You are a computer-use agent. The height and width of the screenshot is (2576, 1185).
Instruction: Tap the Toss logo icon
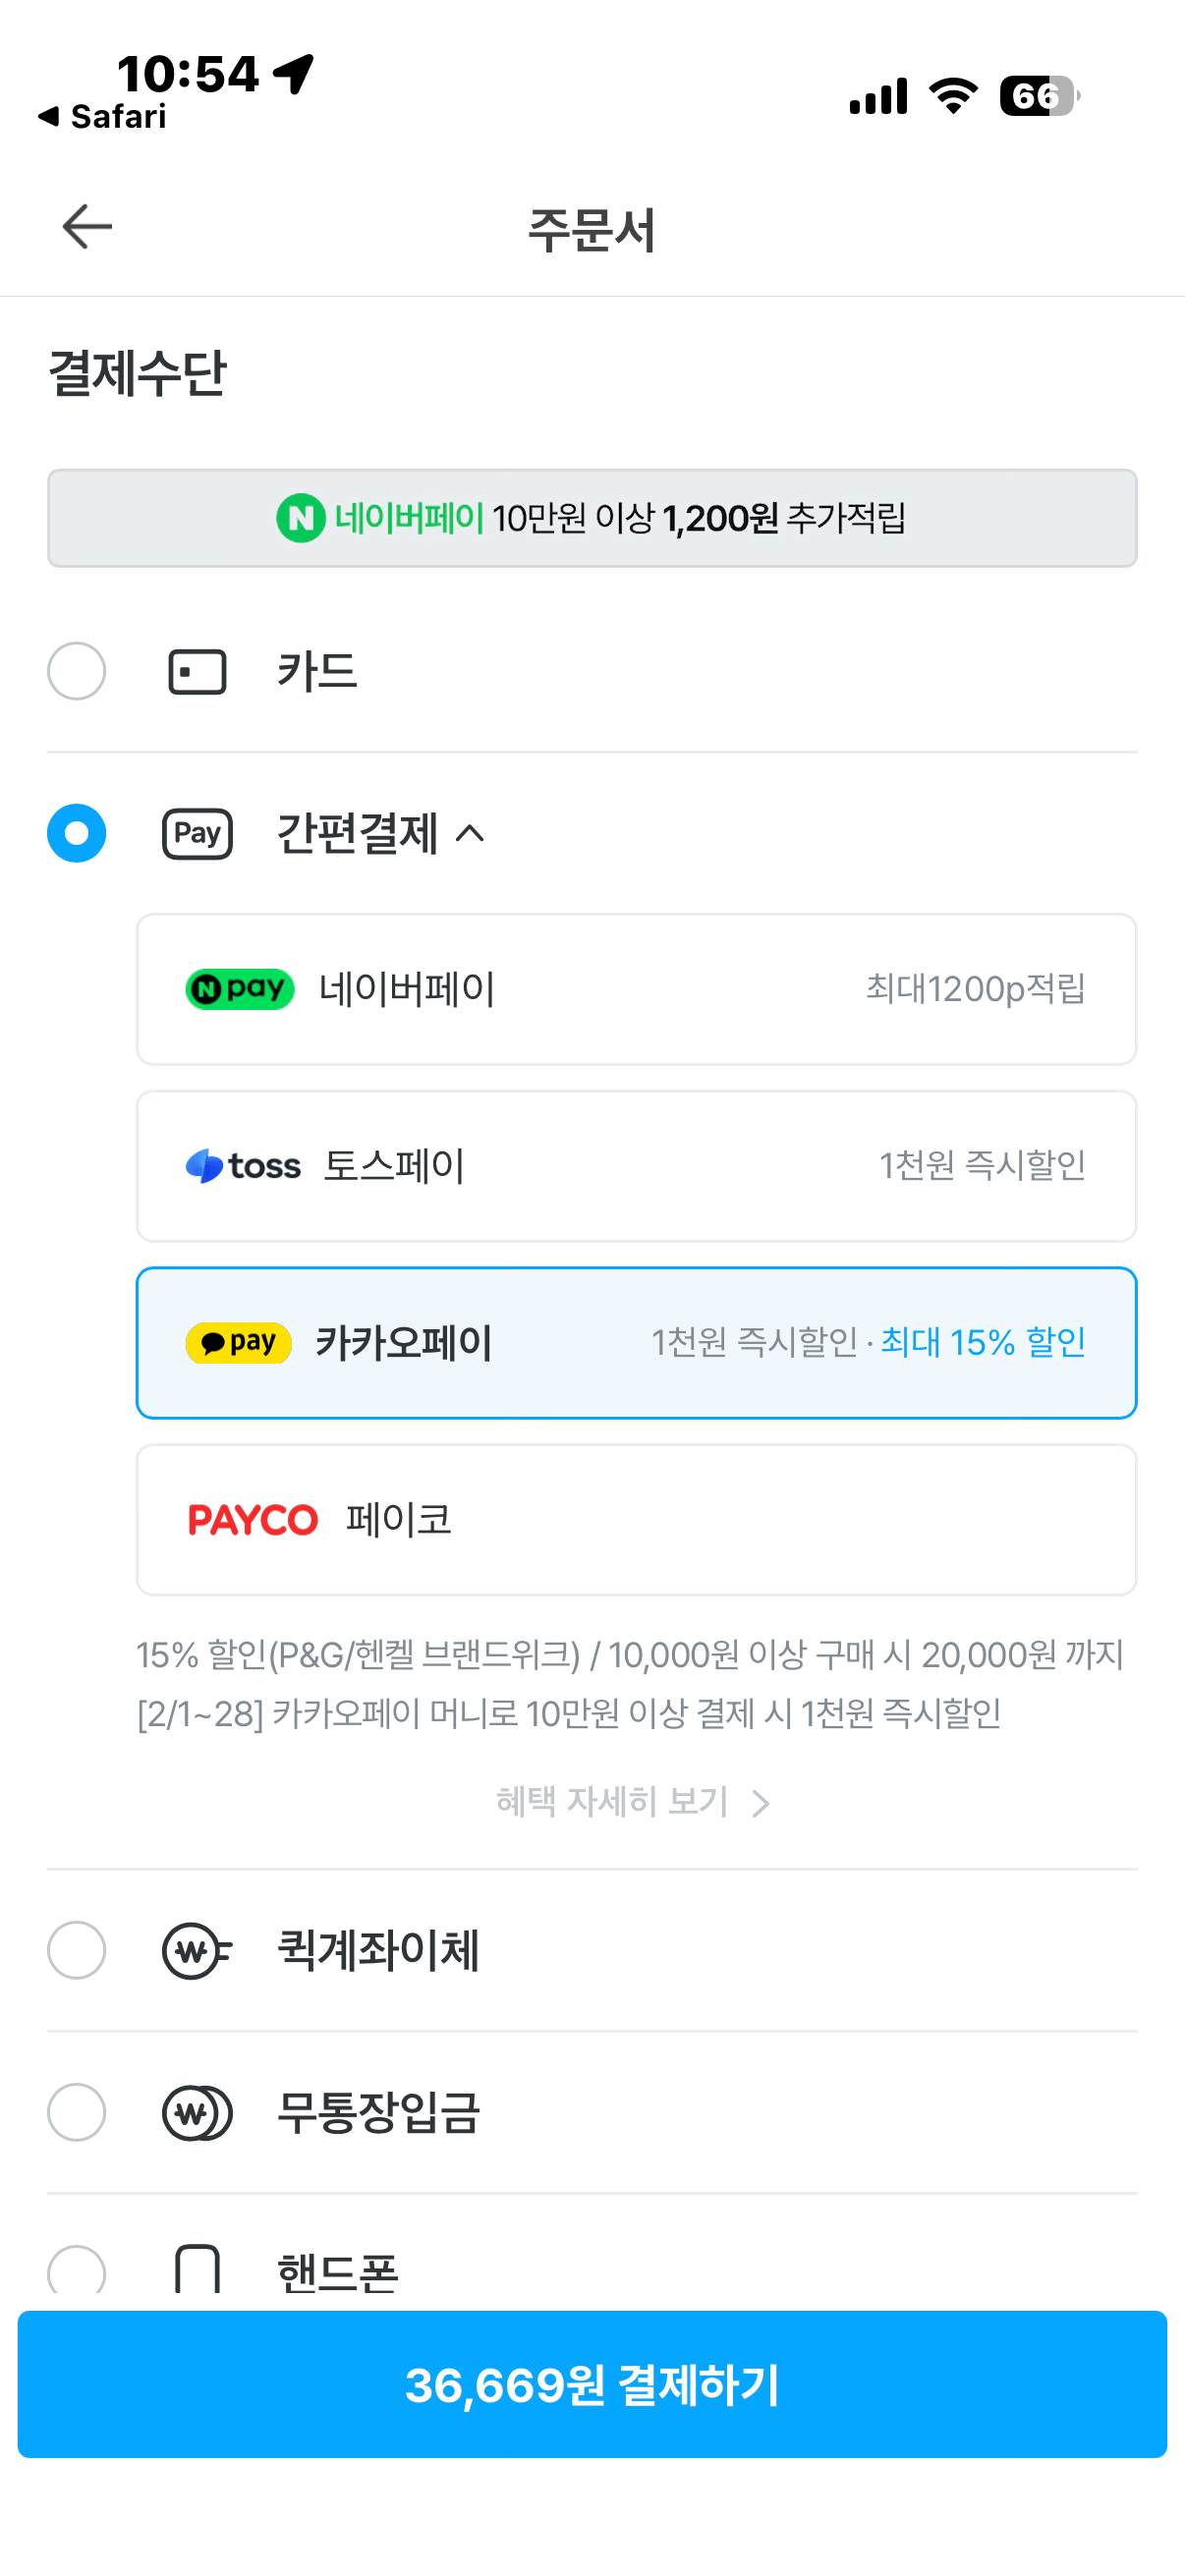pos(243,1166)
